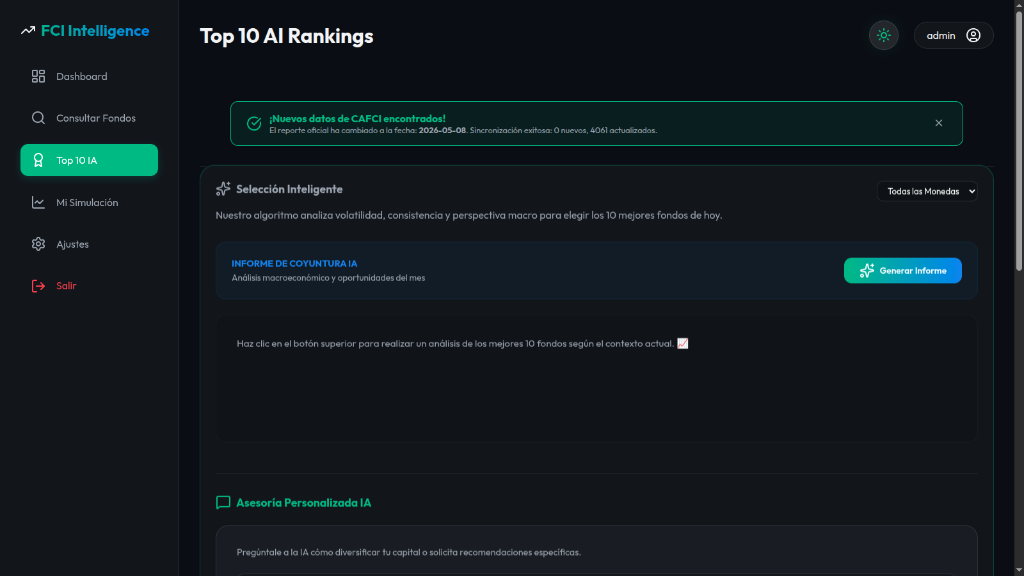Toggle light theme with sun icon button

click(x=884, y=35)
